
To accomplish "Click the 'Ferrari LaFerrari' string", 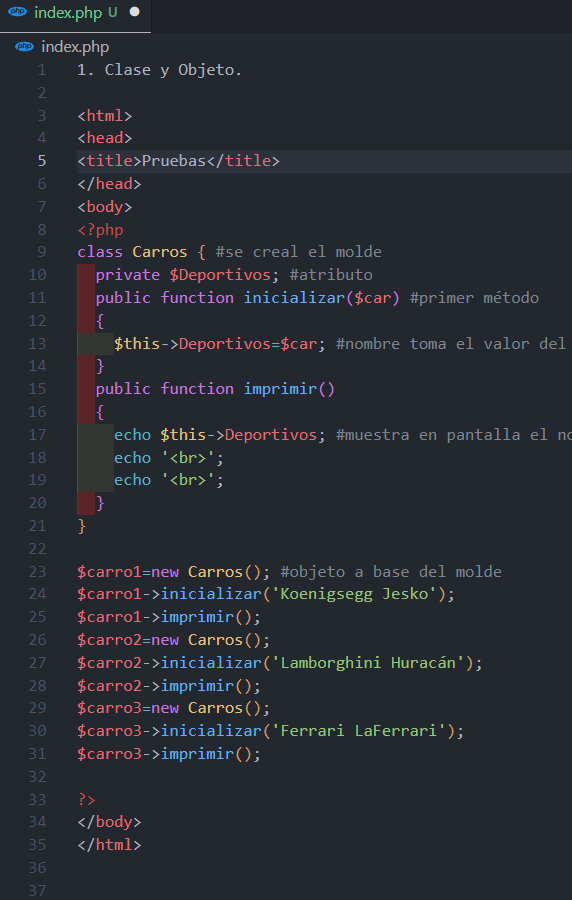I will (360, 731).
